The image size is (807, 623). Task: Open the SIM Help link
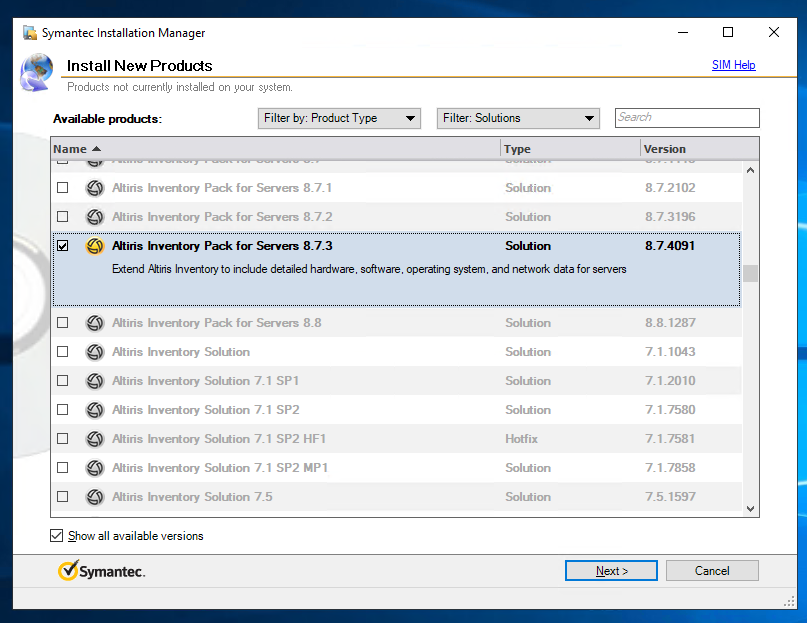pyautogui.click(x=733, y=65)
